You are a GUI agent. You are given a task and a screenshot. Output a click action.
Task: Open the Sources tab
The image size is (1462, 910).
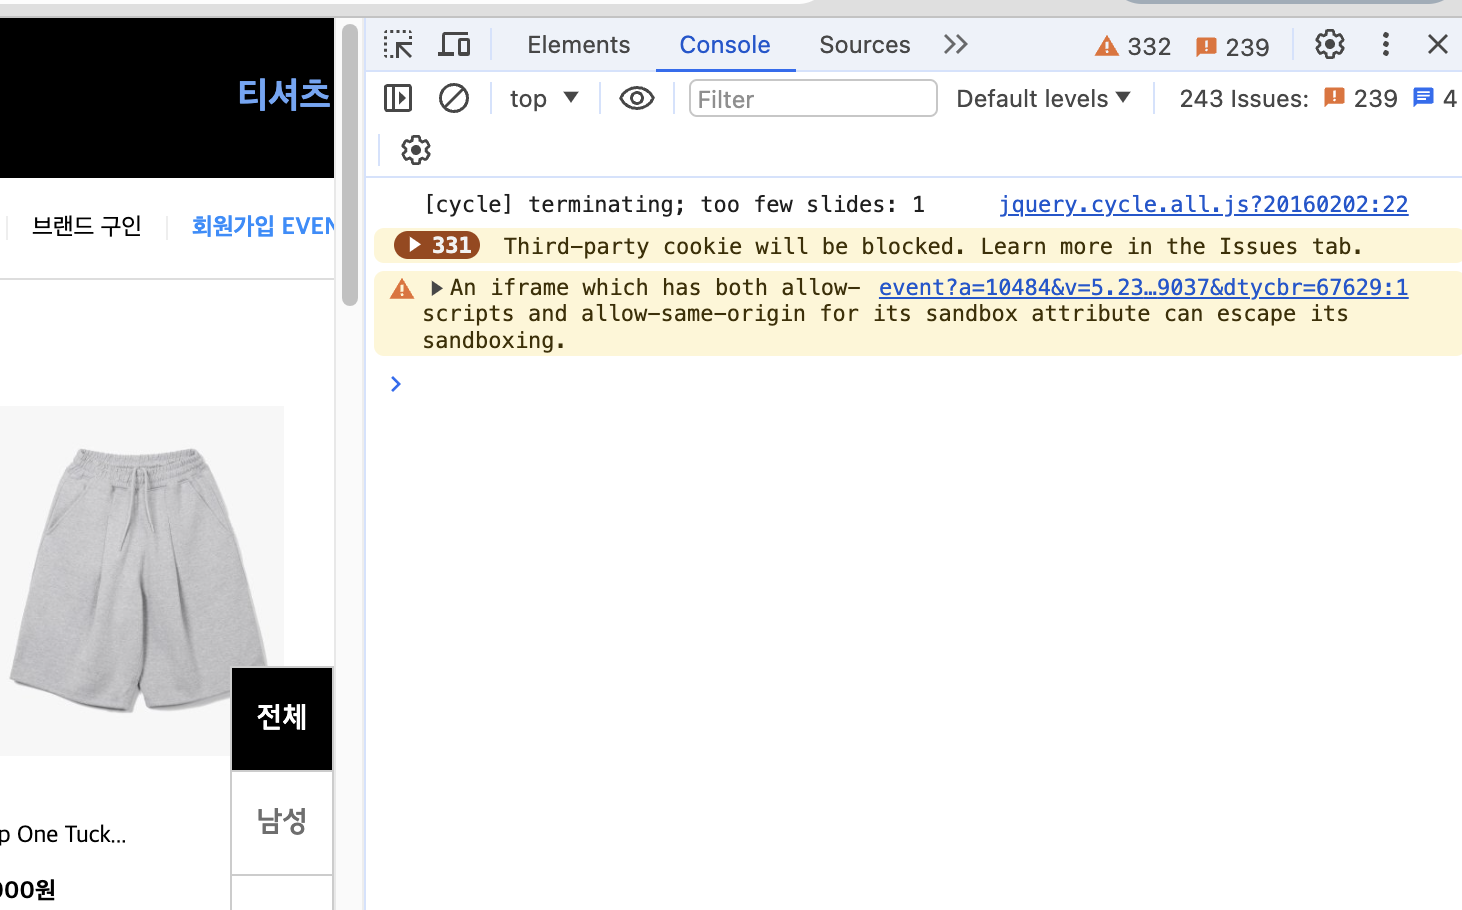pos(865,45)
